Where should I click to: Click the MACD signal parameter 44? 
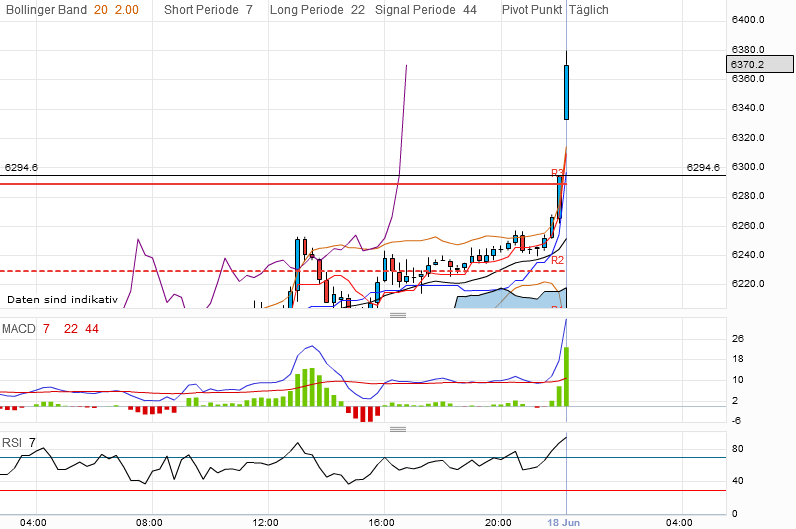[92, 329]
